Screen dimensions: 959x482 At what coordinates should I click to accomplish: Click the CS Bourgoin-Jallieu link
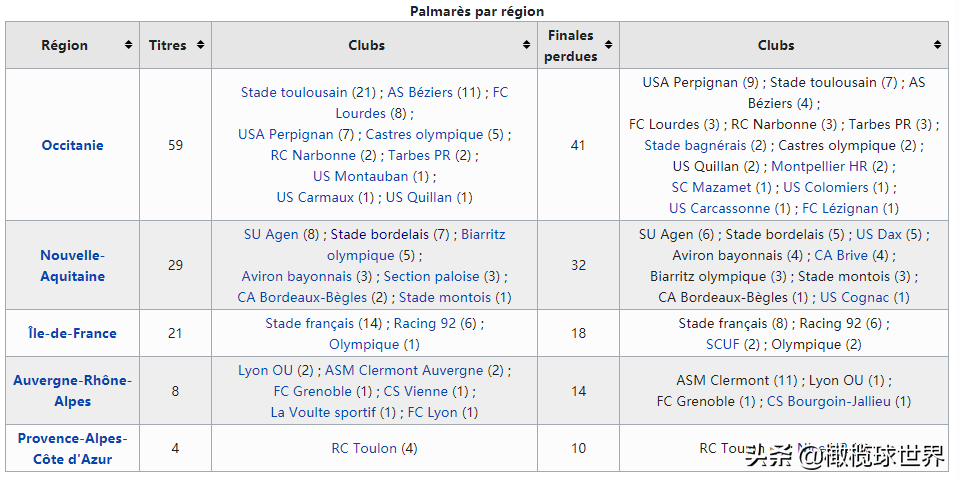pyautogui.click(x=829, y=401)
